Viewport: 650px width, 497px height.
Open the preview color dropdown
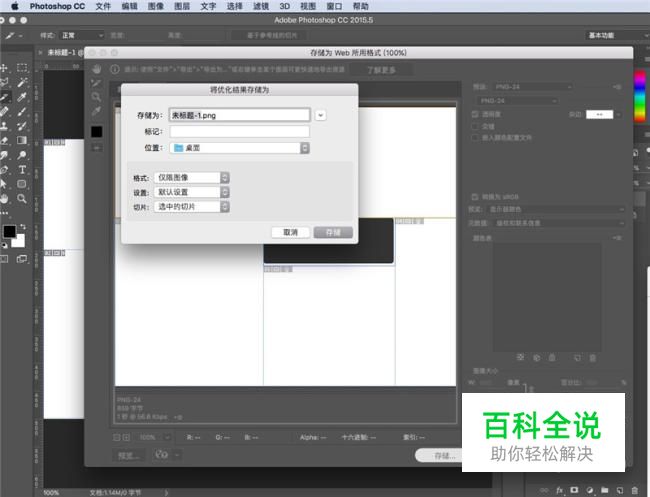556,209
